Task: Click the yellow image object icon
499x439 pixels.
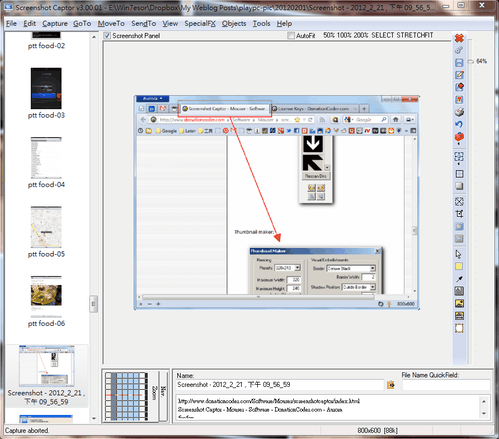Action: (x=459, y=303)
